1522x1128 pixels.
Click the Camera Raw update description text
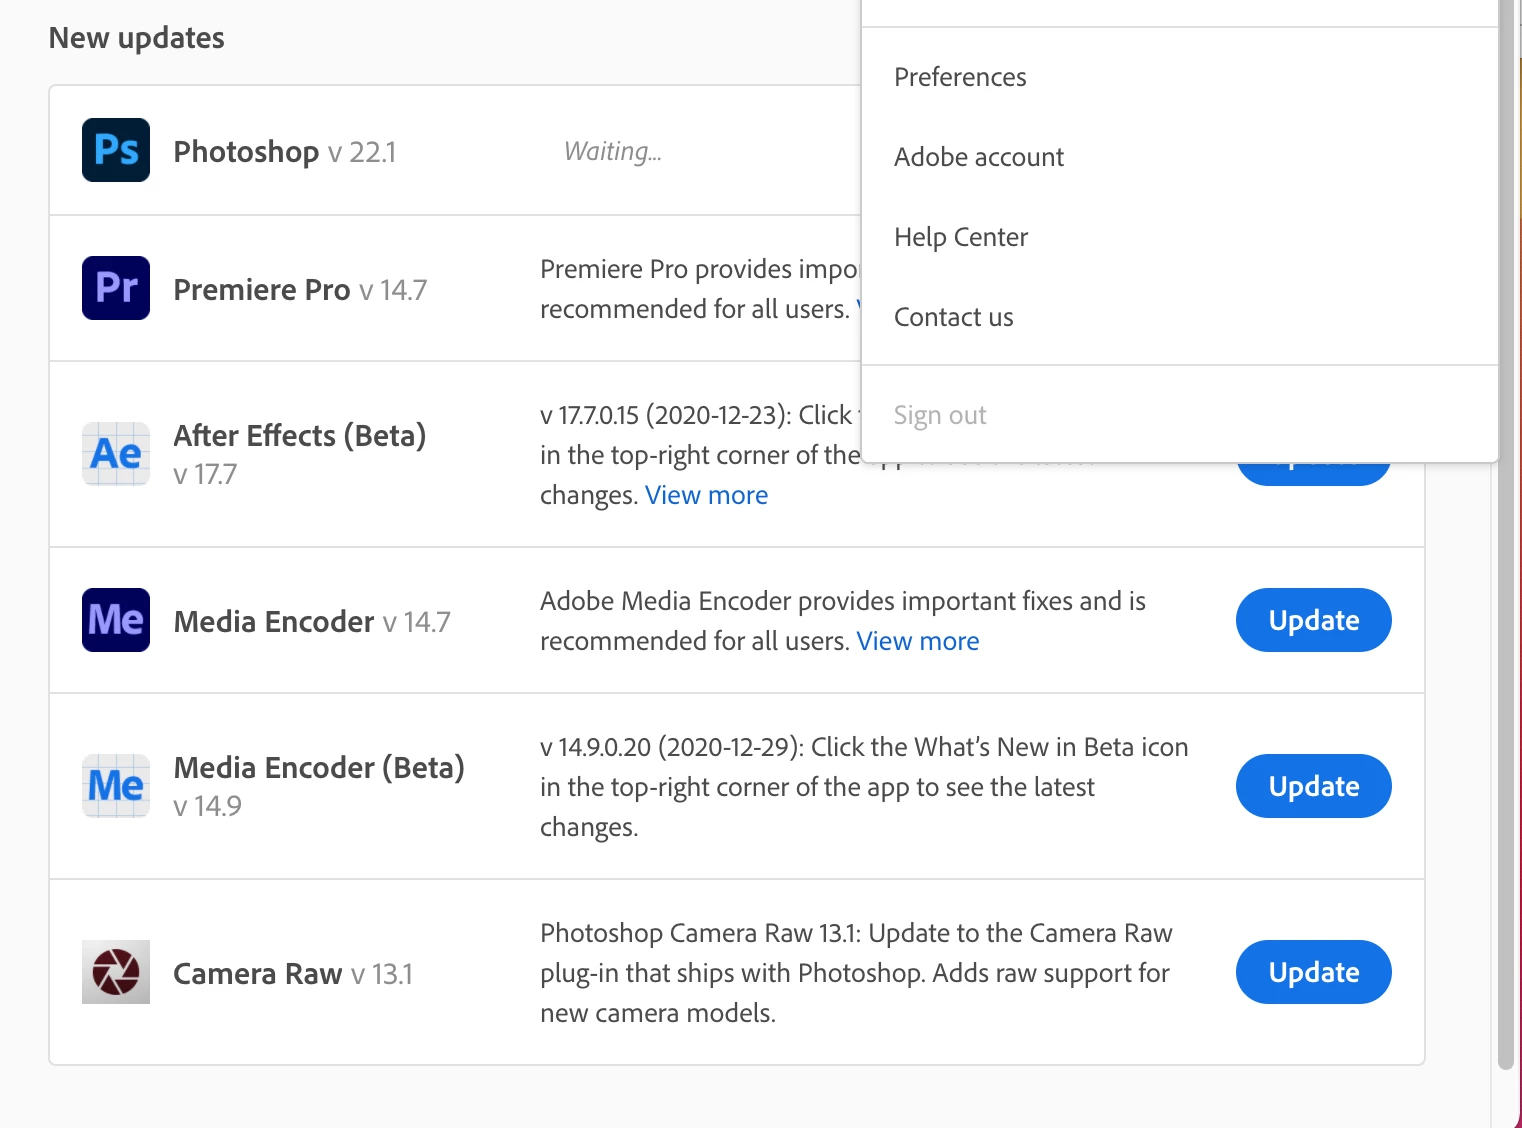pyautogui.click(x=855, y=972)
